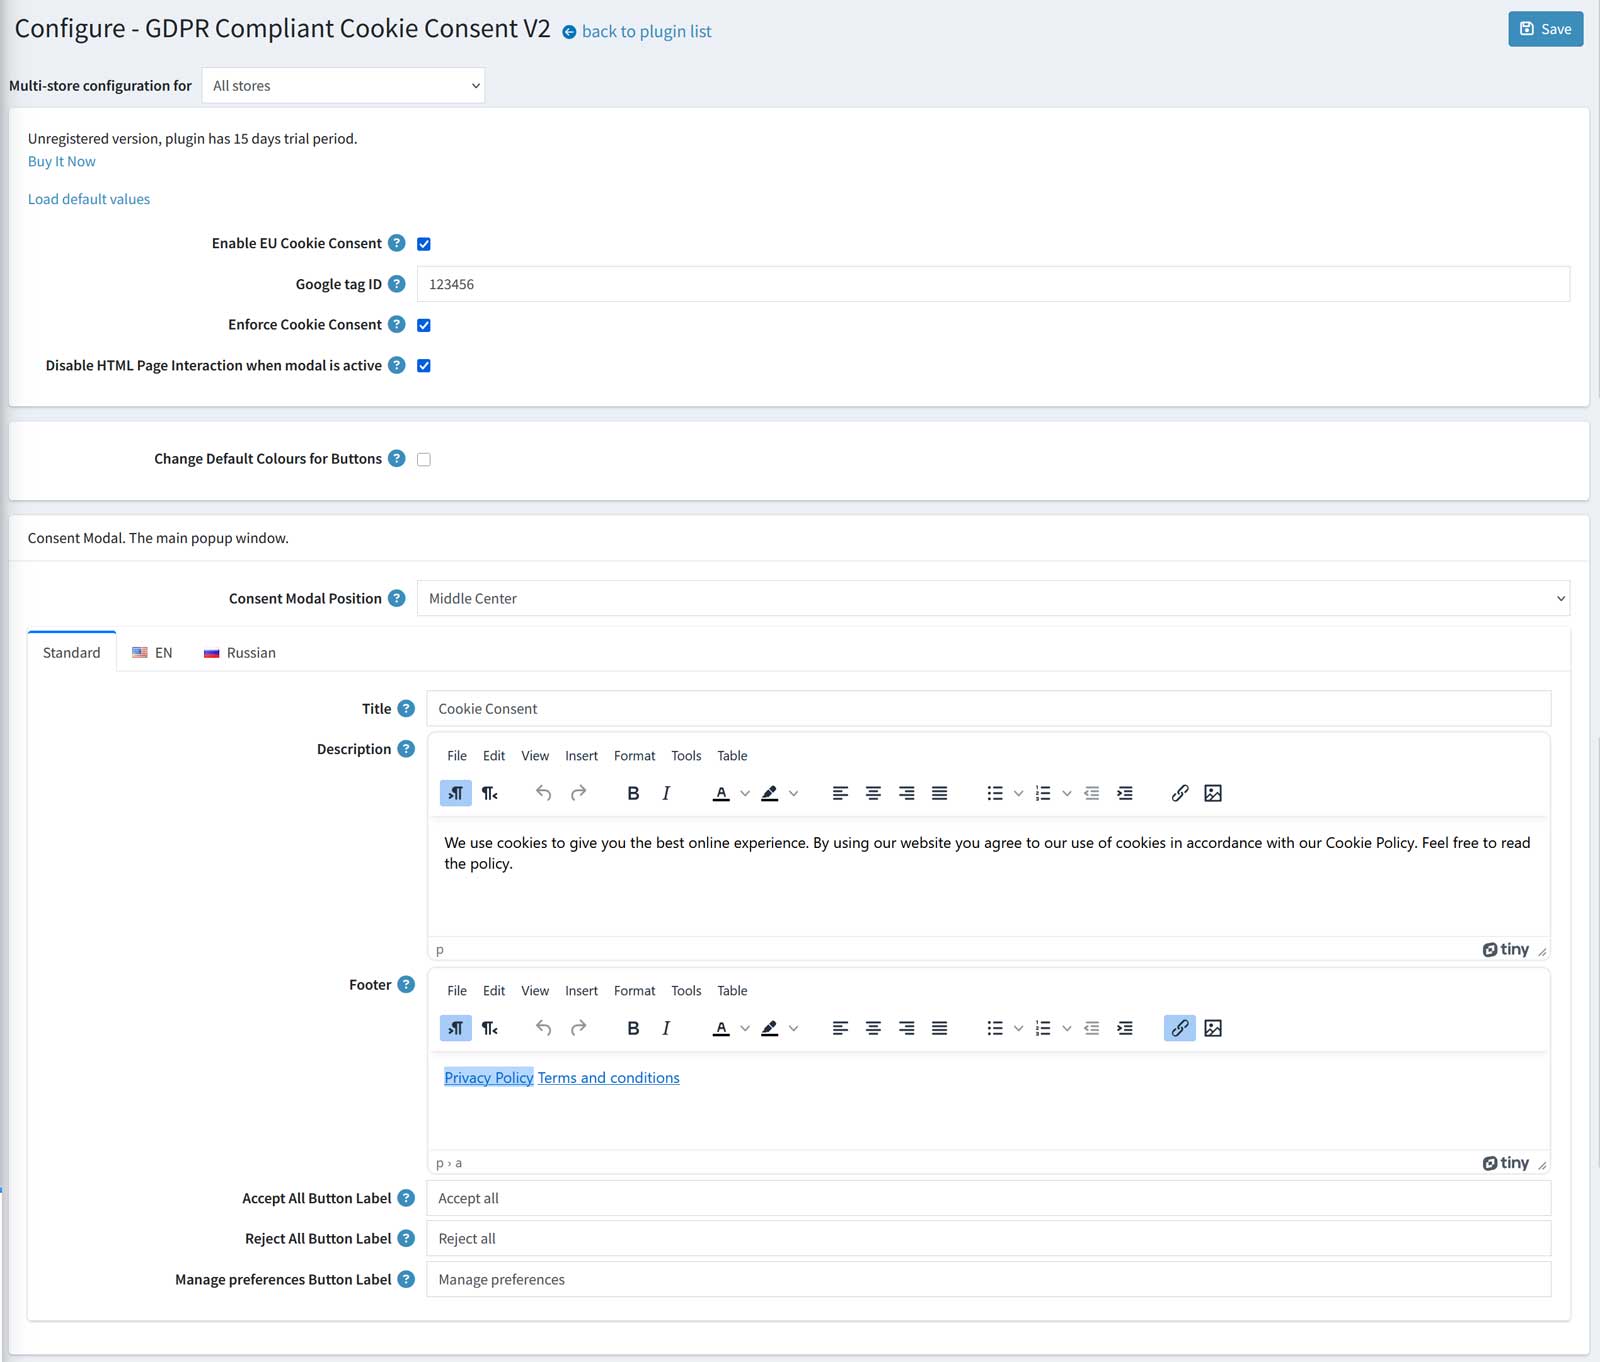Align left in Description editor
Image resolution: width=1600 pixels, height=1362 pixels.
tap(840, 793)
